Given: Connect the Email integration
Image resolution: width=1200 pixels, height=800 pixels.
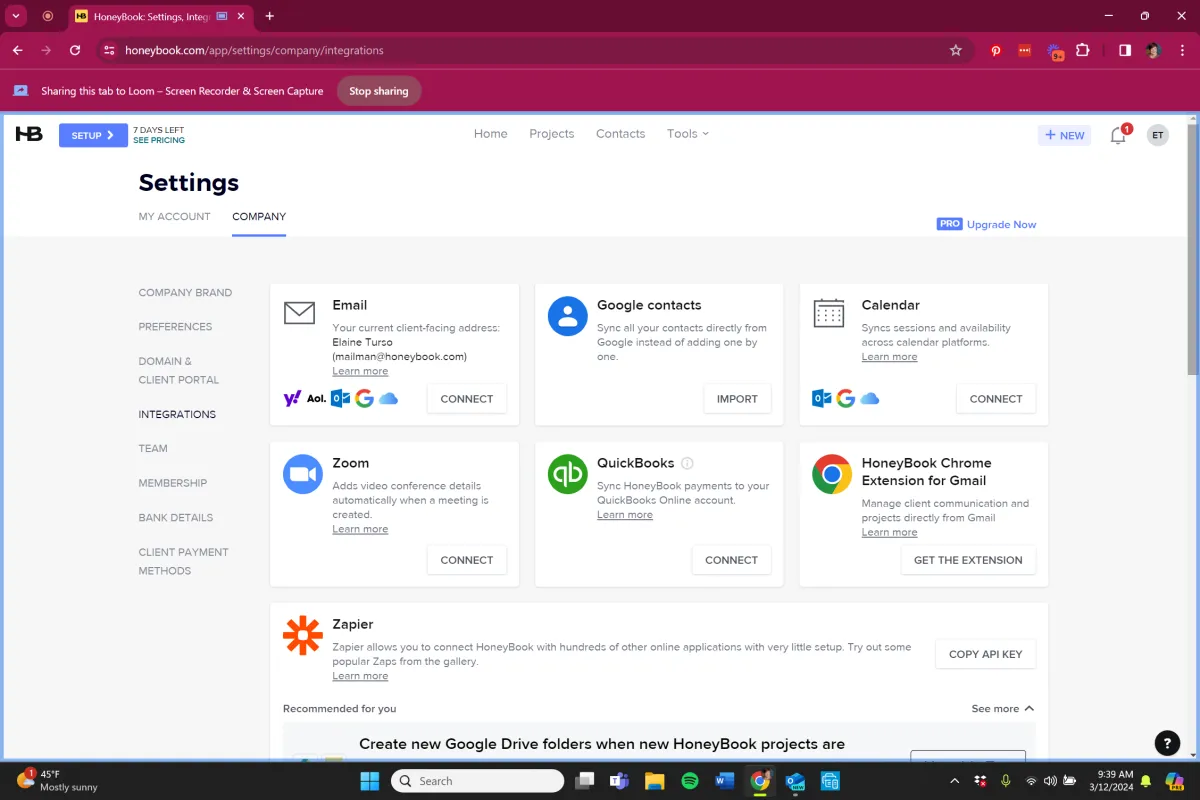Looking at the screenshot, I should [x=467, y=399].
